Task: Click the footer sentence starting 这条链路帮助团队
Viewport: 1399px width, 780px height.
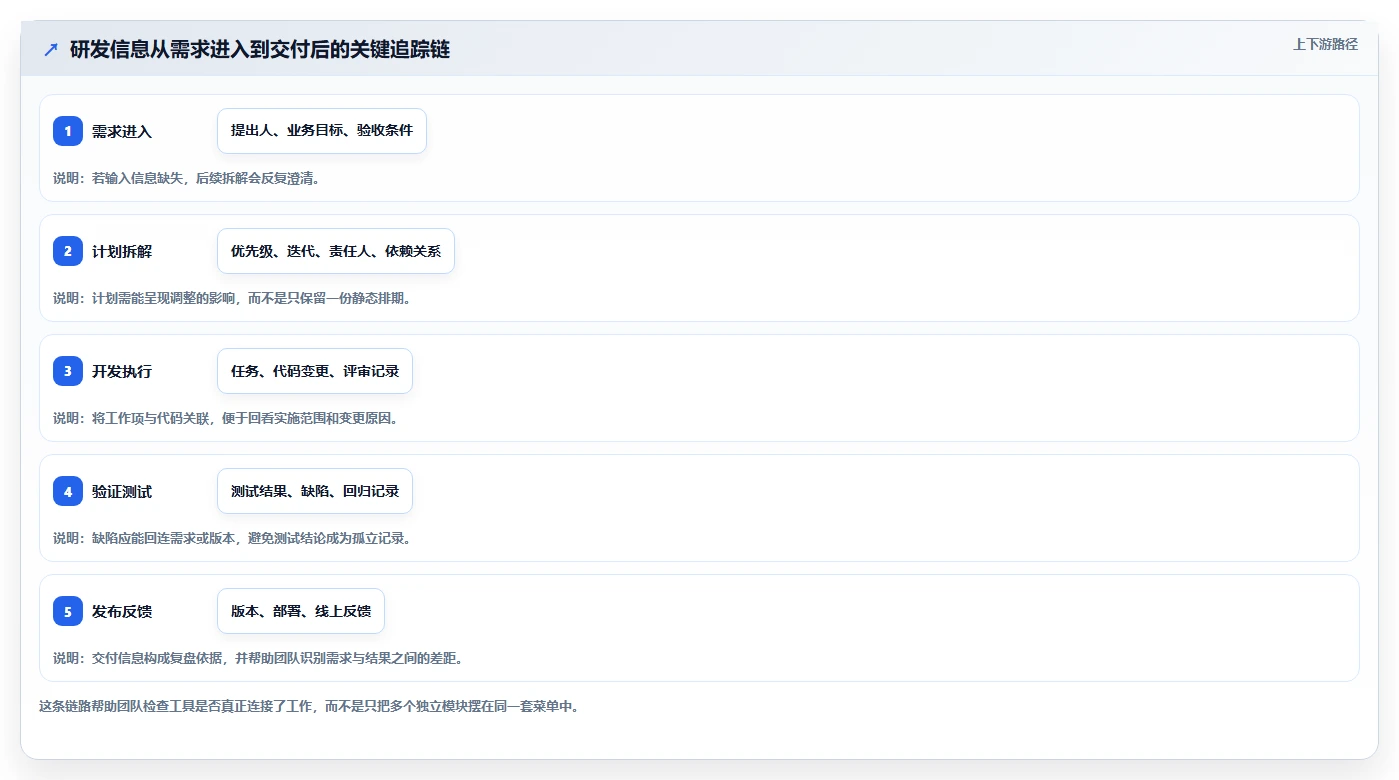Action: [x=309, y=706]
